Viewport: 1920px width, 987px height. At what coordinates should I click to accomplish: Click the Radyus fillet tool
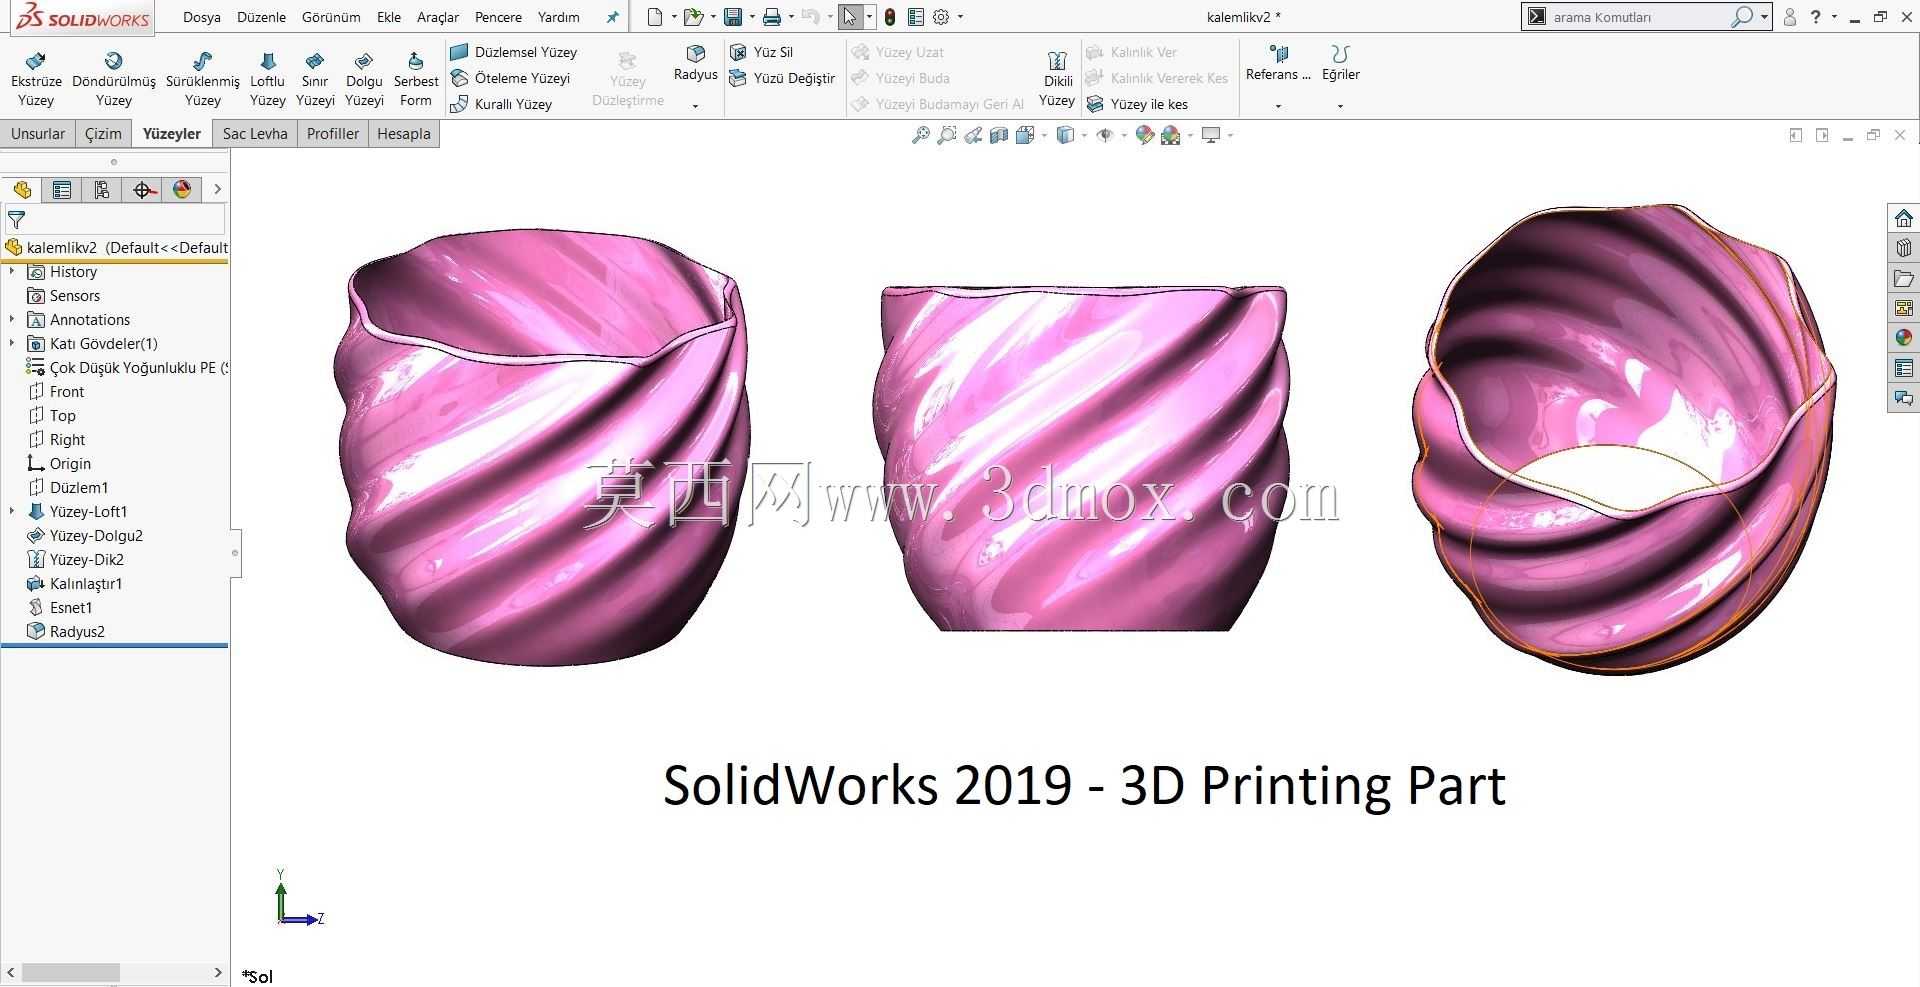pos(696,62)
